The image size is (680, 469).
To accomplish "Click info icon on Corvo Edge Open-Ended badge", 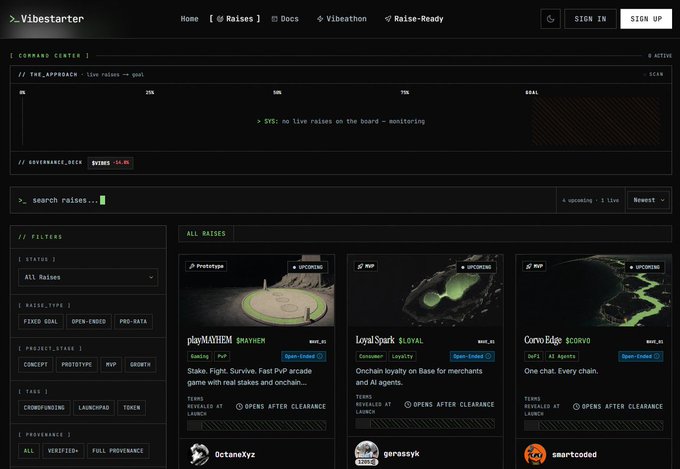I will point(657,356).
